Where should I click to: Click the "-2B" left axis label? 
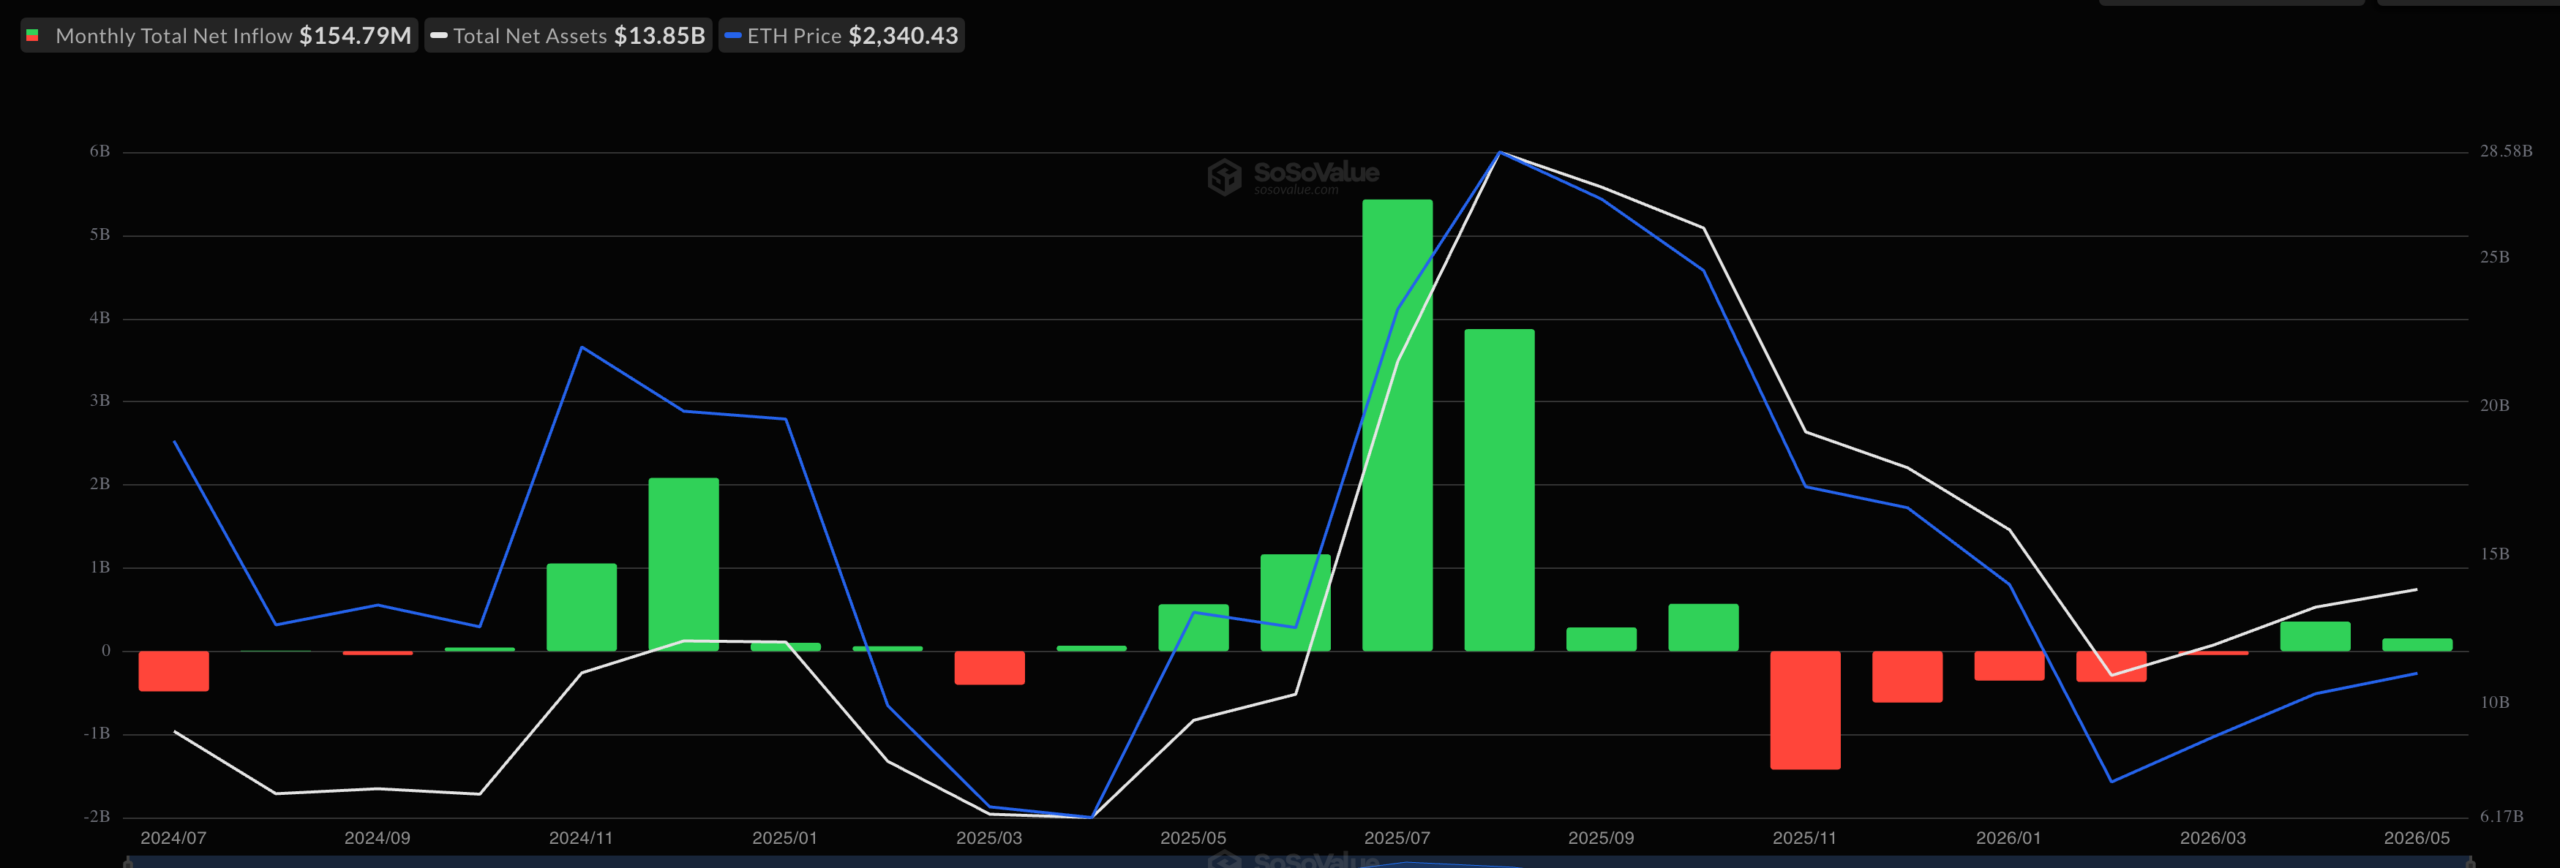point(97,817)
